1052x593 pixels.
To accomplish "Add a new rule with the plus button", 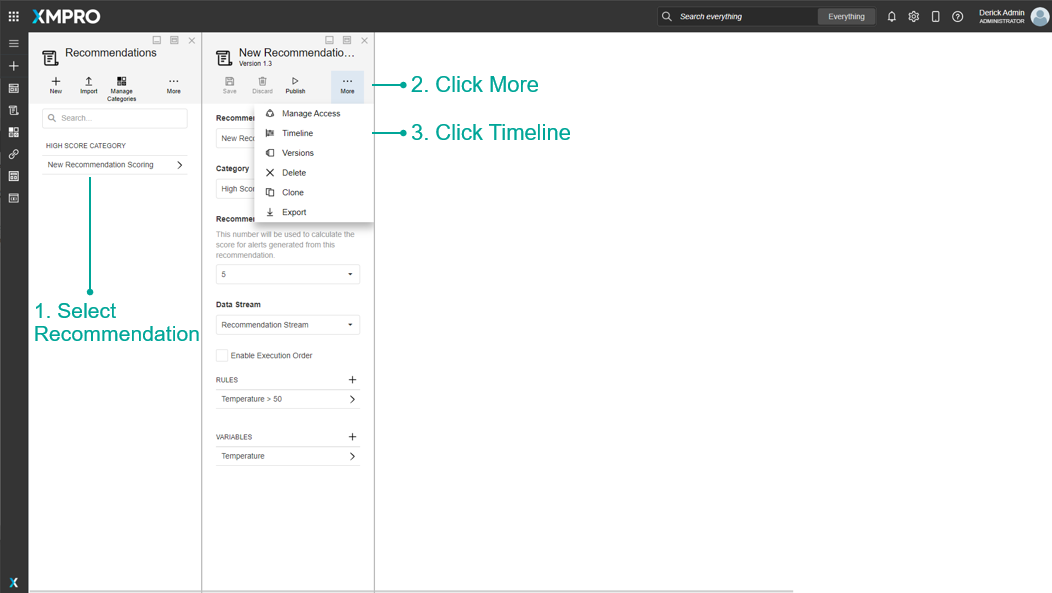I will point(351,379).
